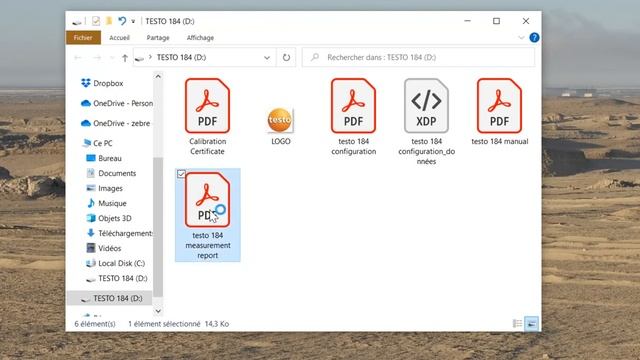
Task: Click the Undo quick access icon
Action: [x=122, y=21]
